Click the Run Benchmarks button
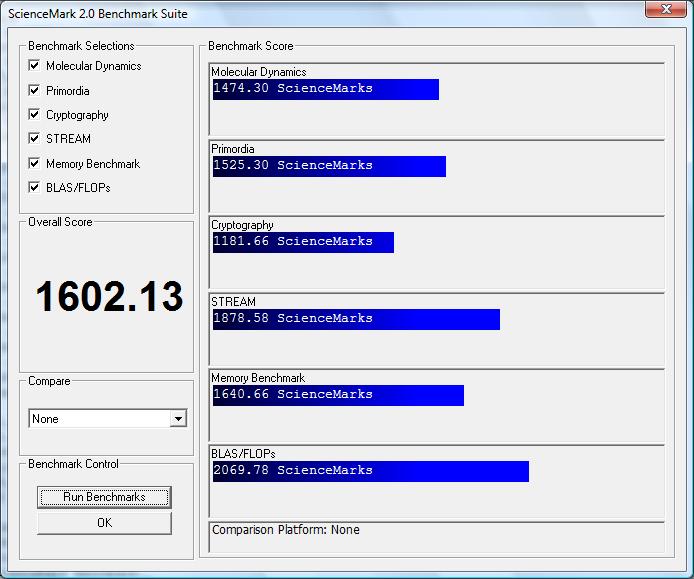The width and height of the screenshot is (694, 579). 104,497
